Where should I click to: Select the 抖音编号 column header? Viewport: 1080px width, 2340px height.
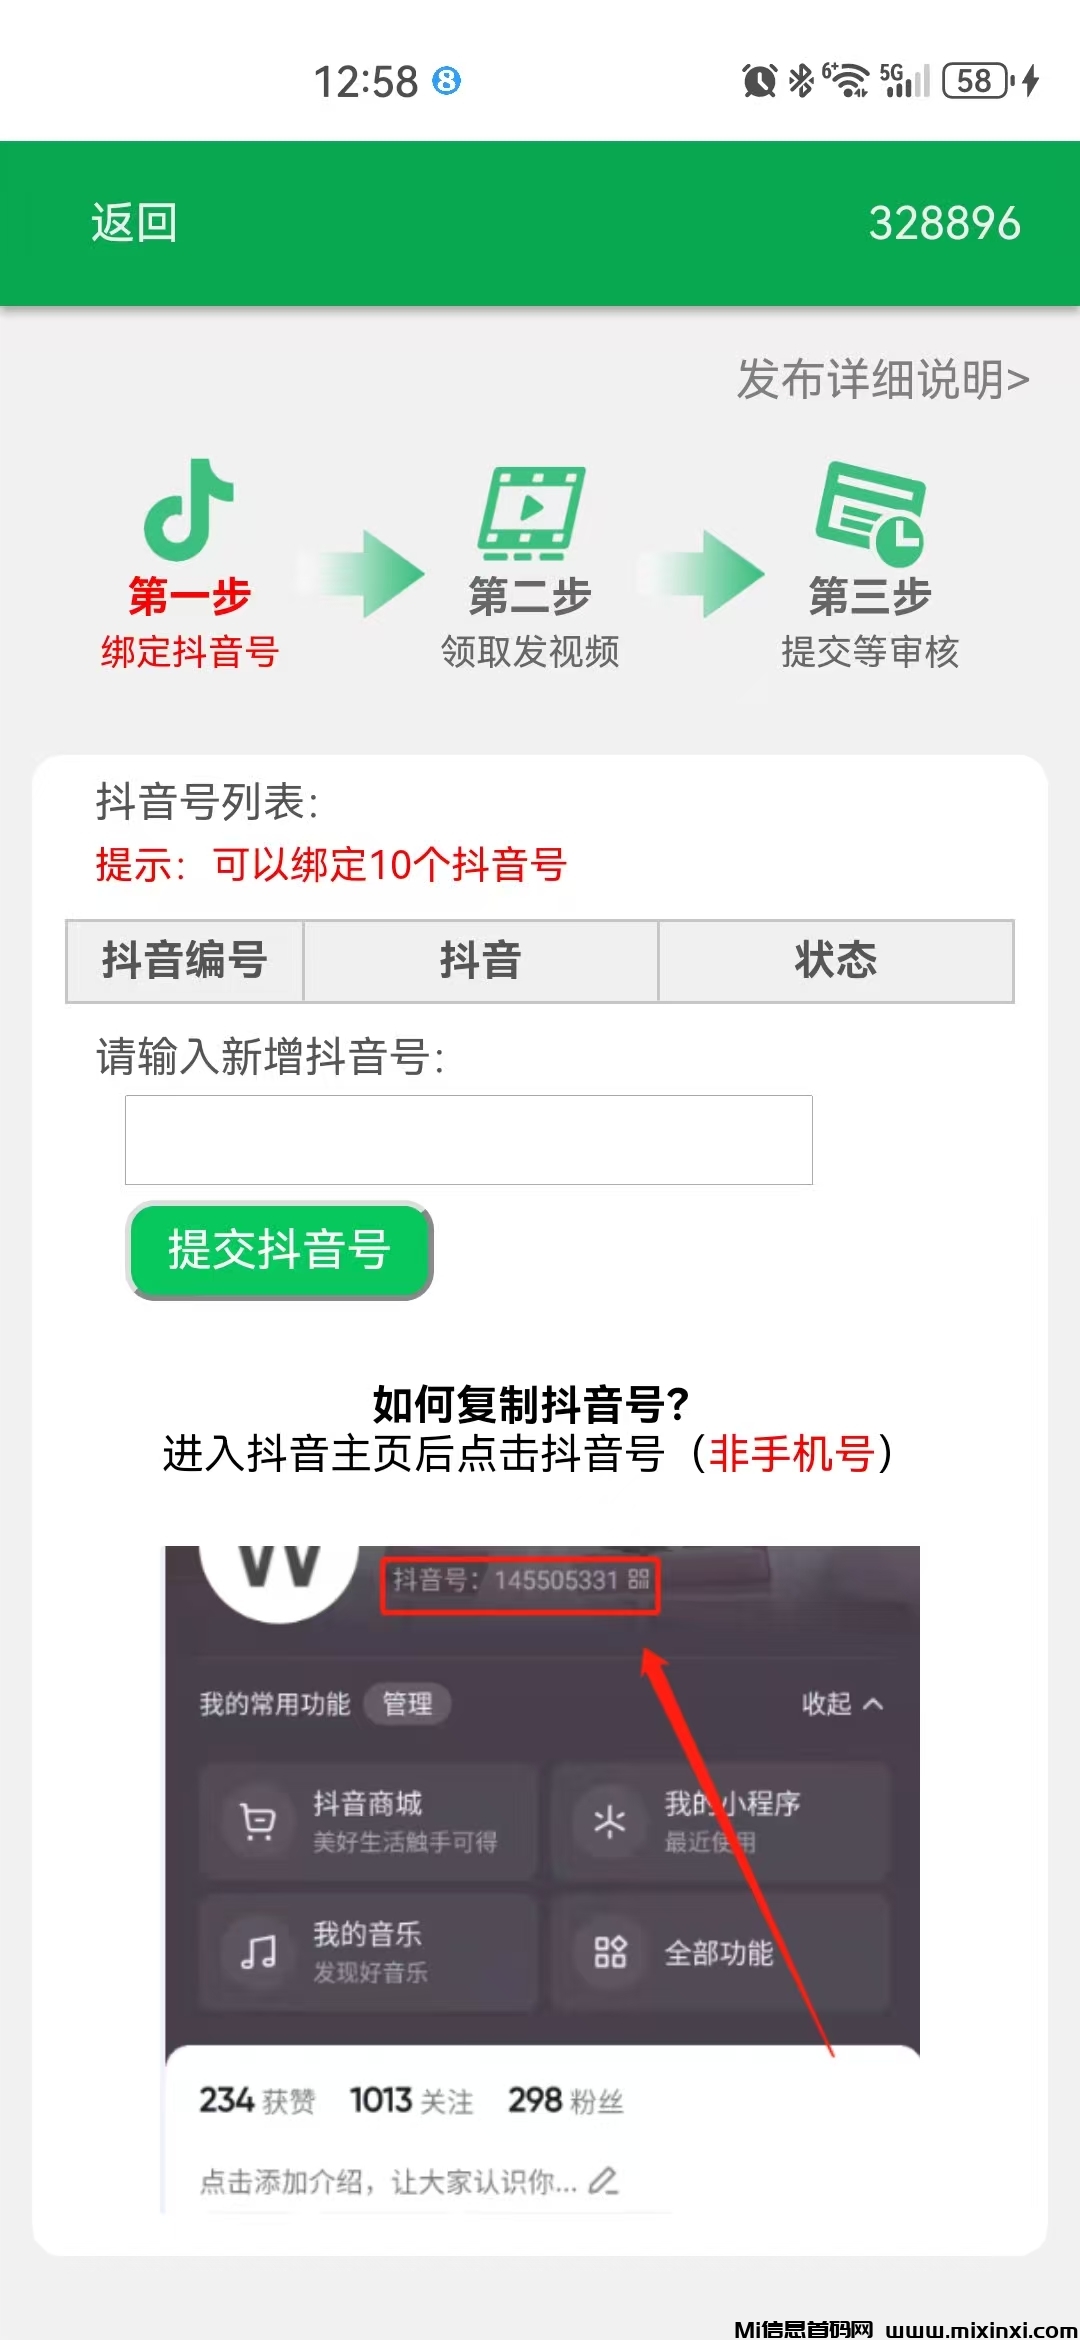(x=185, y=961)
